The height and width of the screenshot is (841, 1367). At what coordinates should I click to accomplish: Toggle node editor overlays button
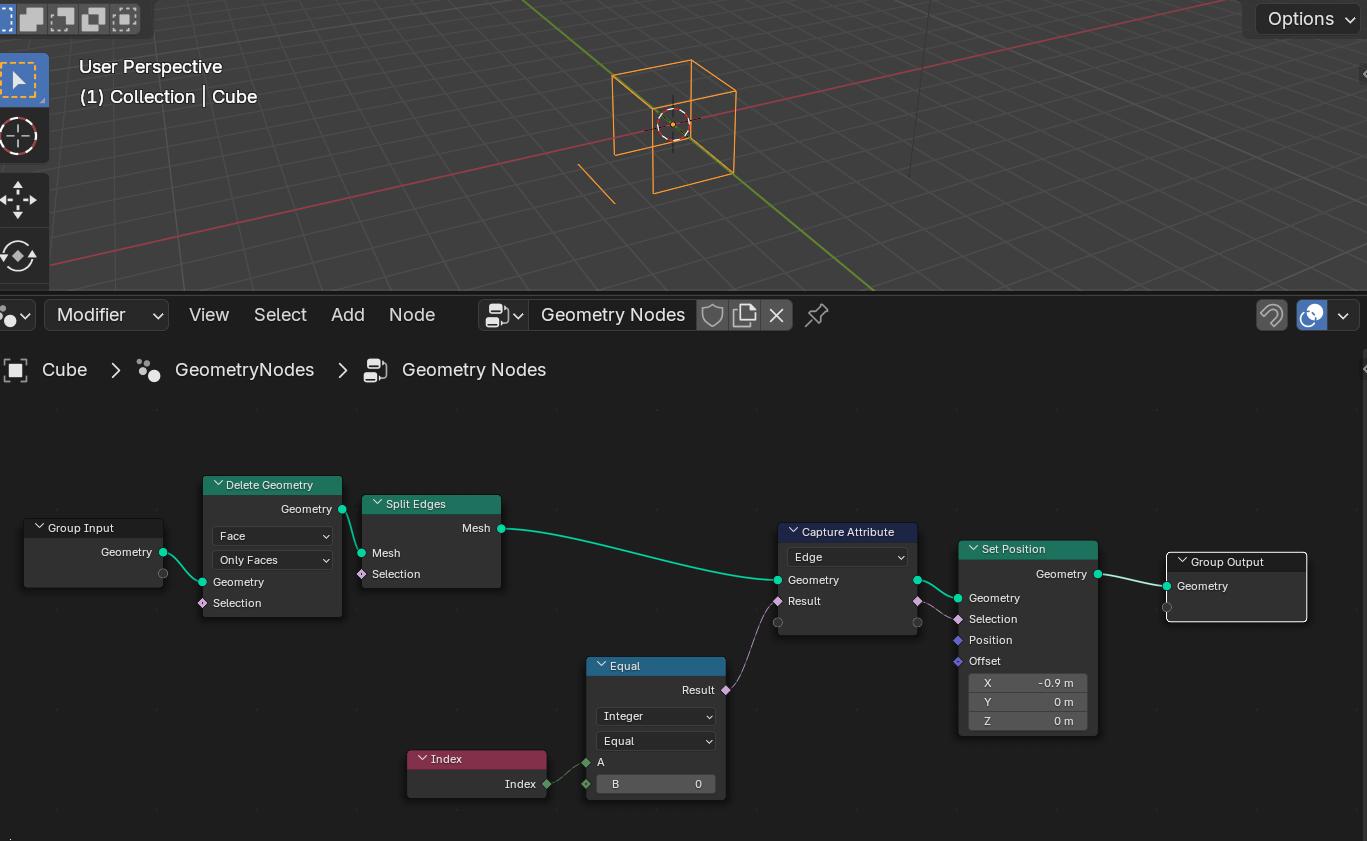tap(1311, 315)
